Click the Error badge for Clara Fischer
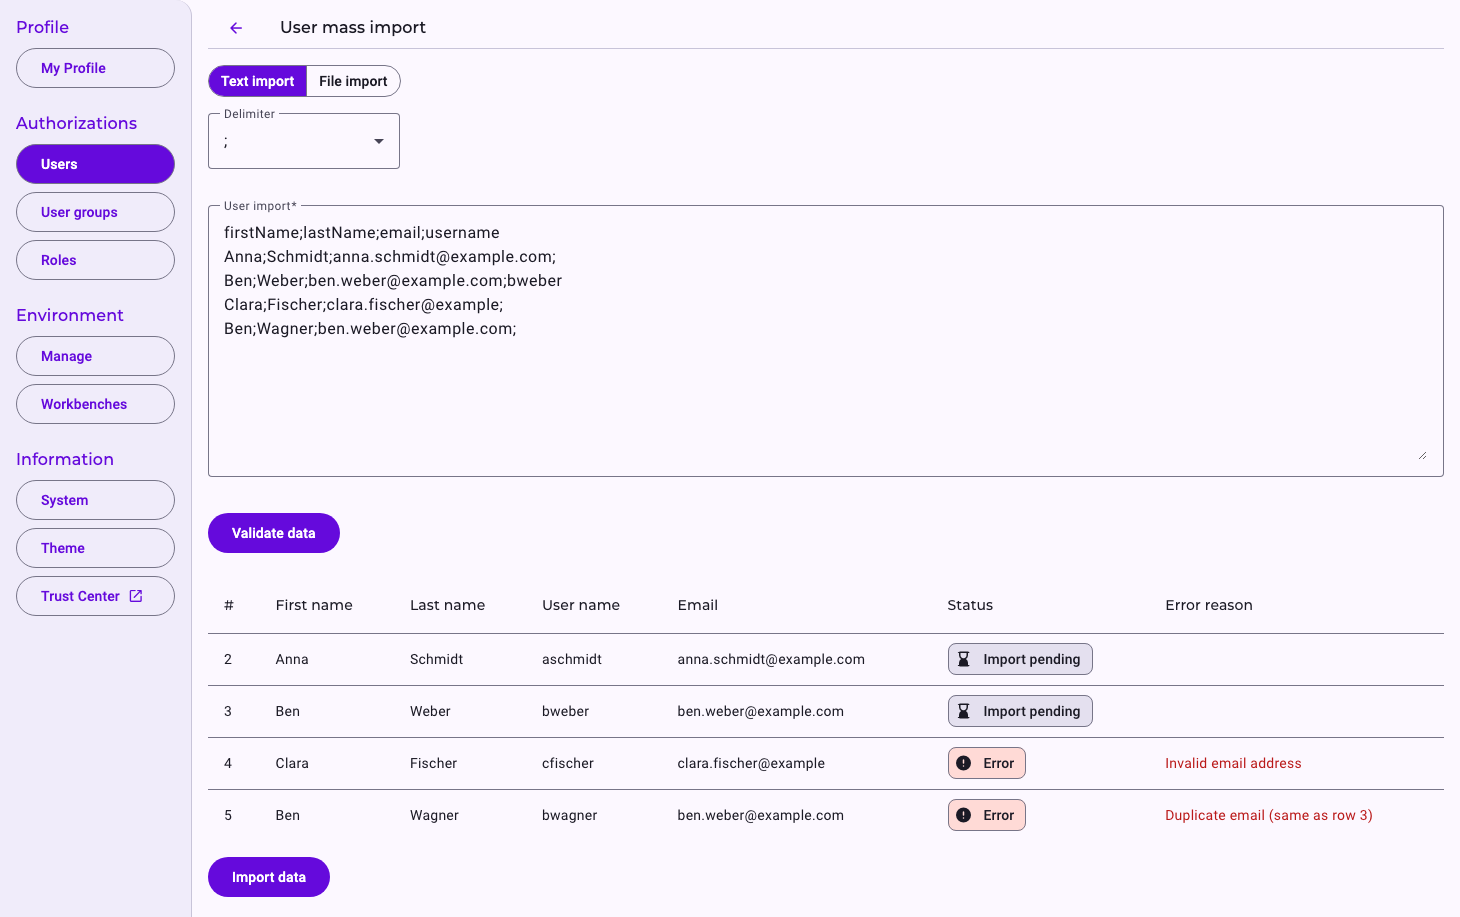Screen dimensions: 1460x917 point(987,763)
